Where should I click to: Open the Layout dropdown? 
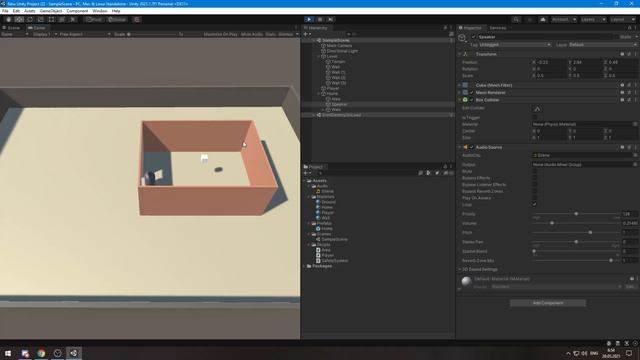(622, 20)
